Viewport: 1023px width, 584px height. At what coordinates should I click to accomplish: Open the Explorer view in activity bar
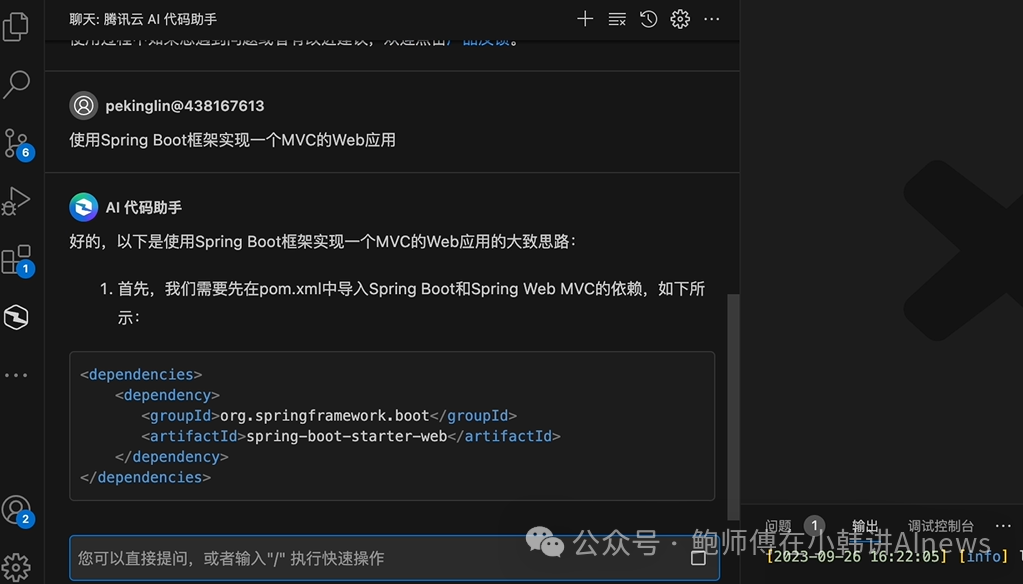tap(16, 27)
